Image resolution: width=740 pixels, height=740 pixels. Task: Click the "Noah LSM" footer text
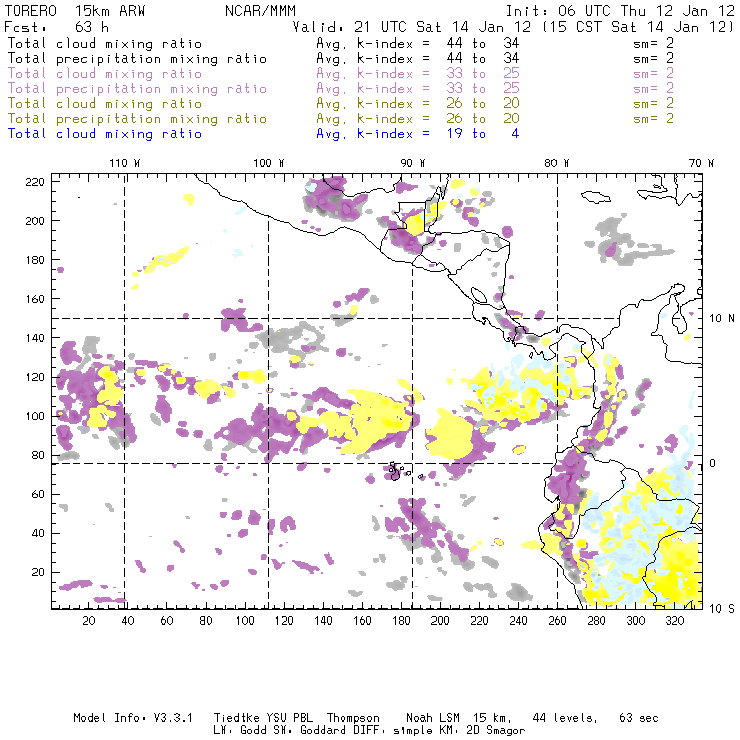(433, 718)
